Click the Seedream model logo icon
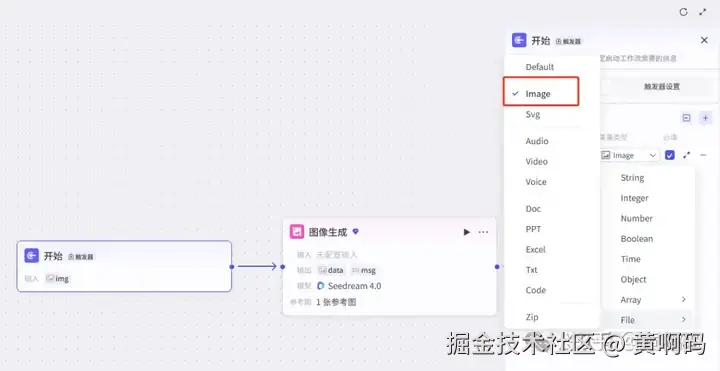 tap(321, 286)
